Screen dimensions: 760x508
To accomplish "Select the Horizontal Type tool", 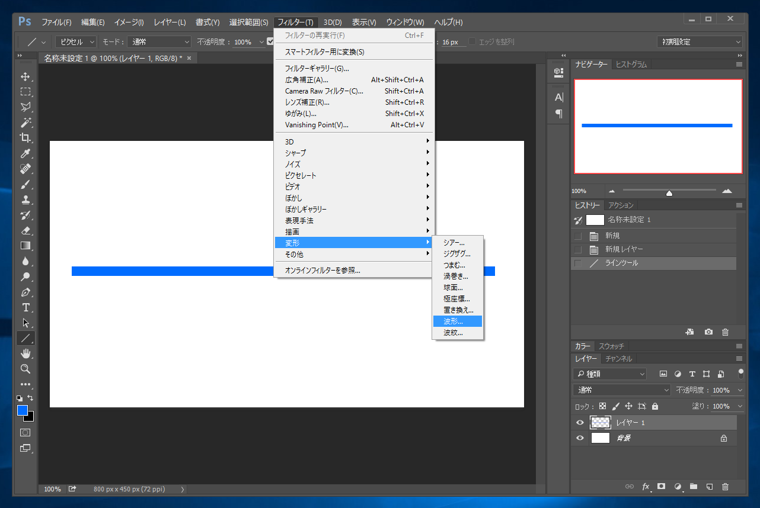I will pyautogui.click(x=26, y=308).
